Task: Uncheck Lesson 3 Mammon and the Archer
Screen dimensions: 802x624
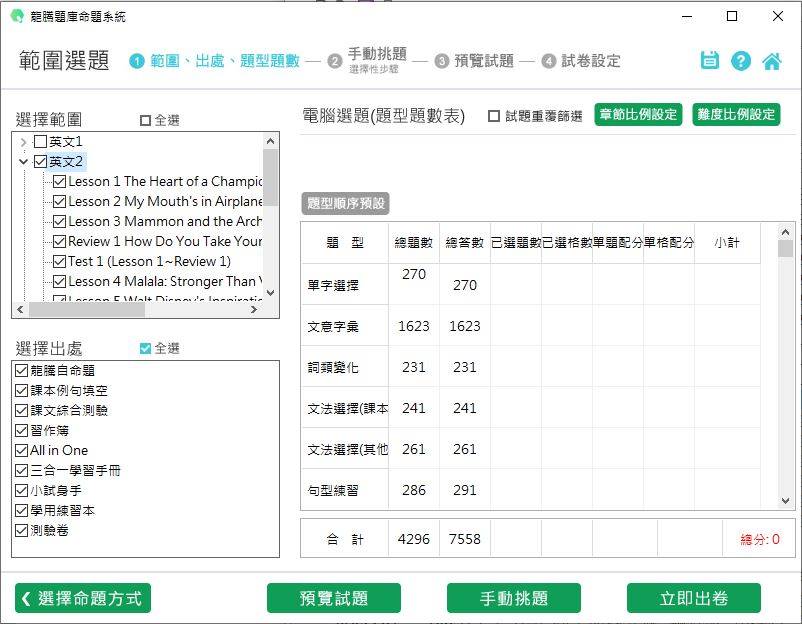Action: [x=59, y=221]
